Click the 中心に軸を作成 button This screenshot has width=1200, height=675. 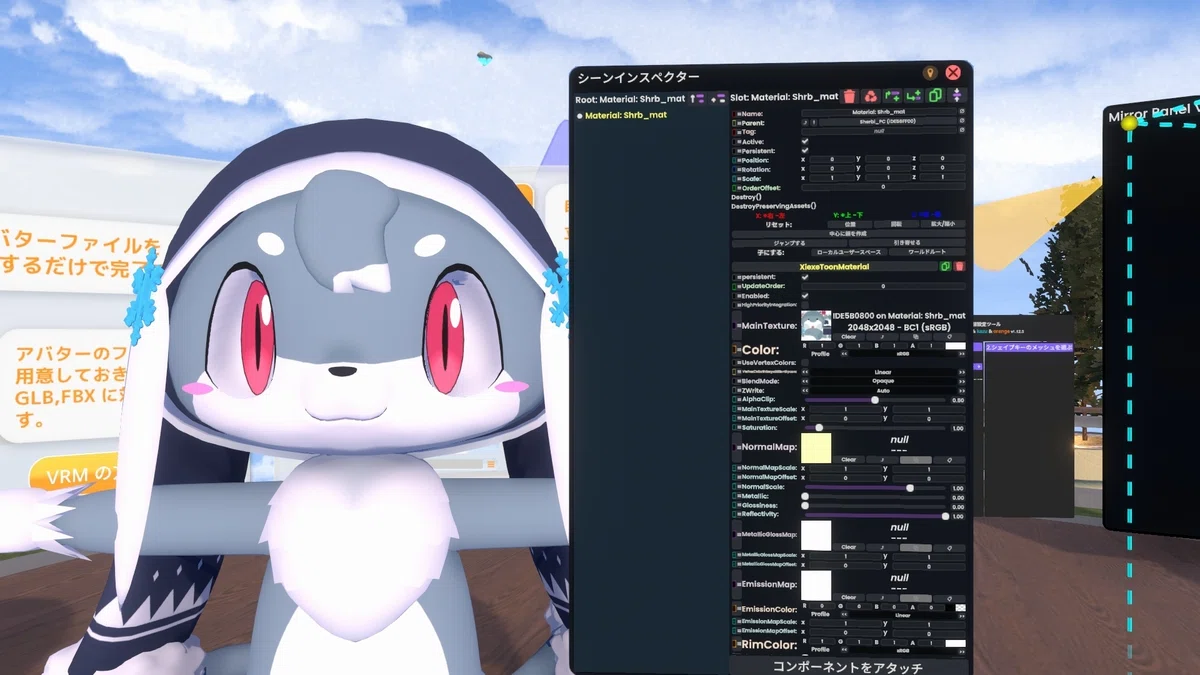coord(849,233)
